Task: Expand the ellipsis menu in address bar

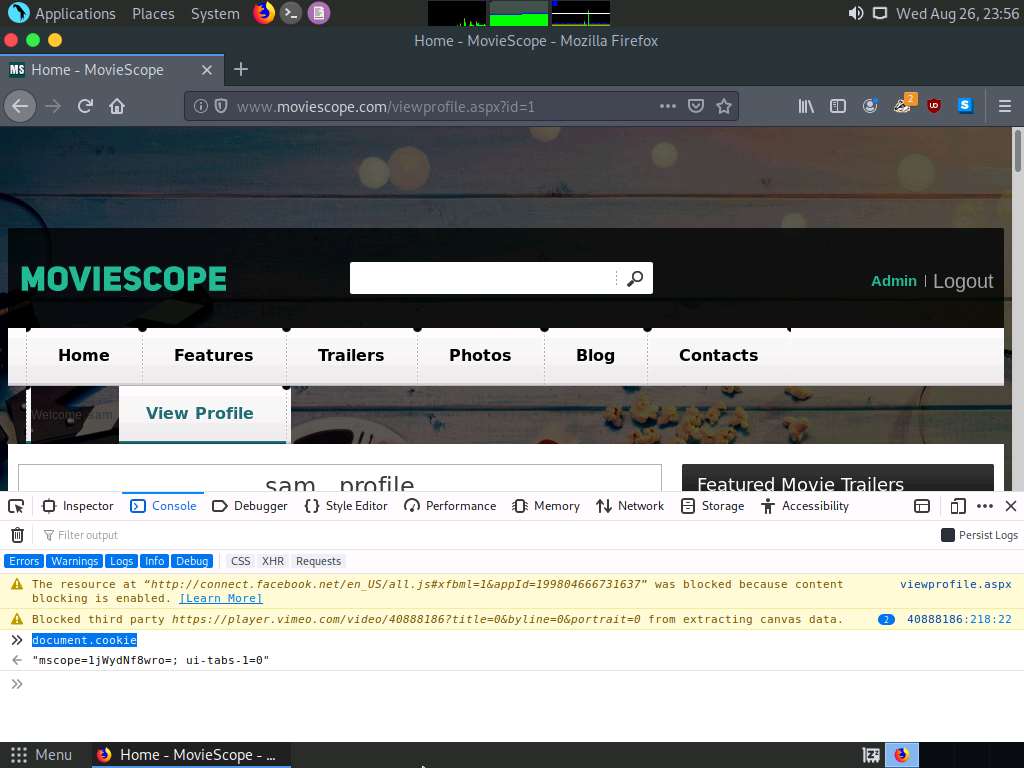Action: (668, 106)
